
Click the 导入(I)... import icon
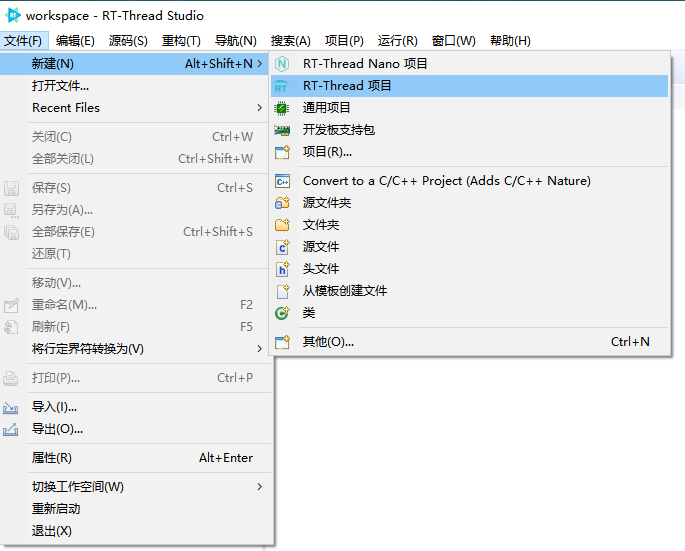(x=10, y=408)
